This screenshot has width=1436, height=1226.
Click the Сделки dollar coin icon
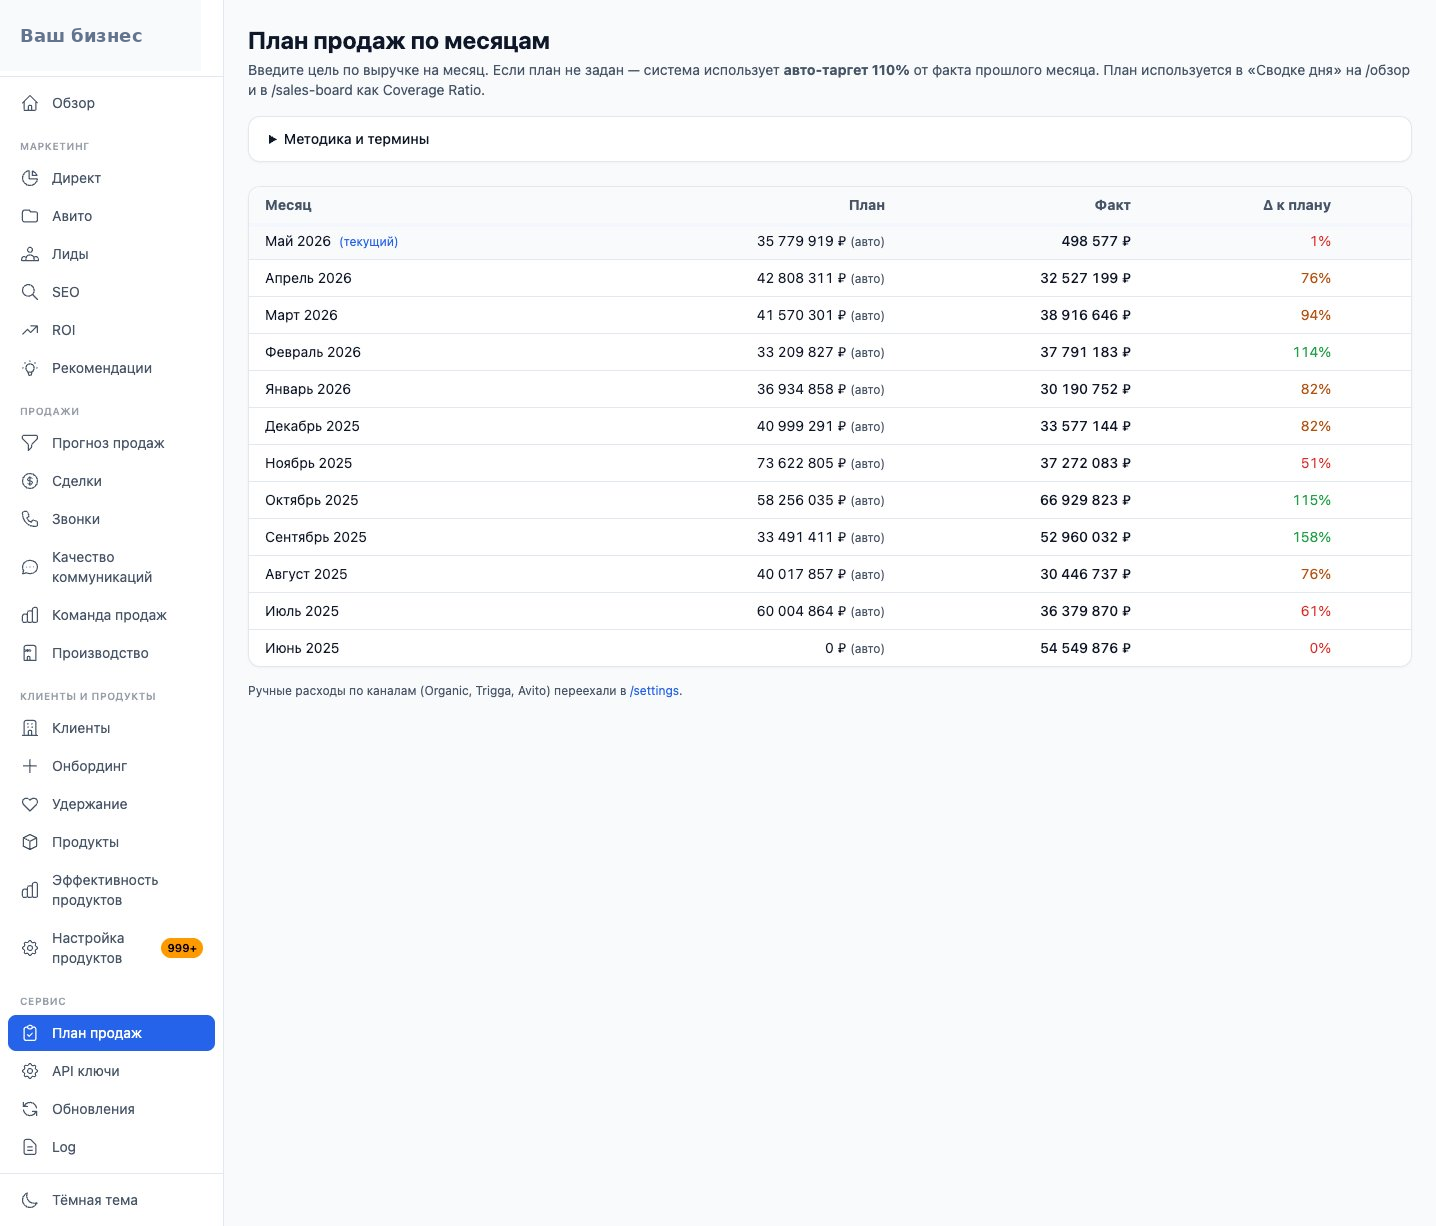point(30,481)
